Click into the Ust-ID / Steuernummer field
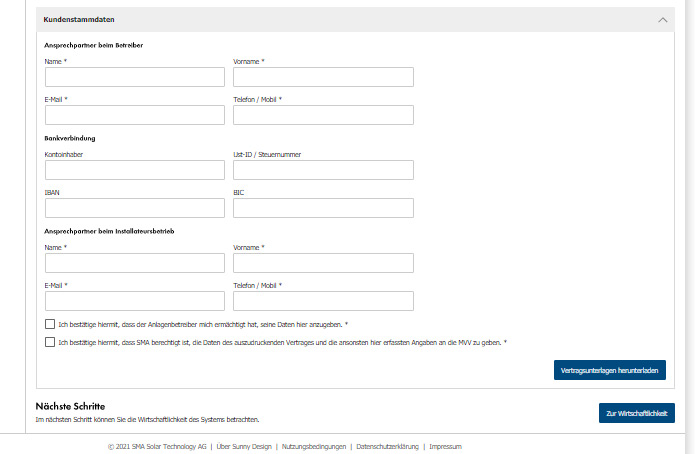Viewport: 695px width, 454px height. [x=323, y=170]
